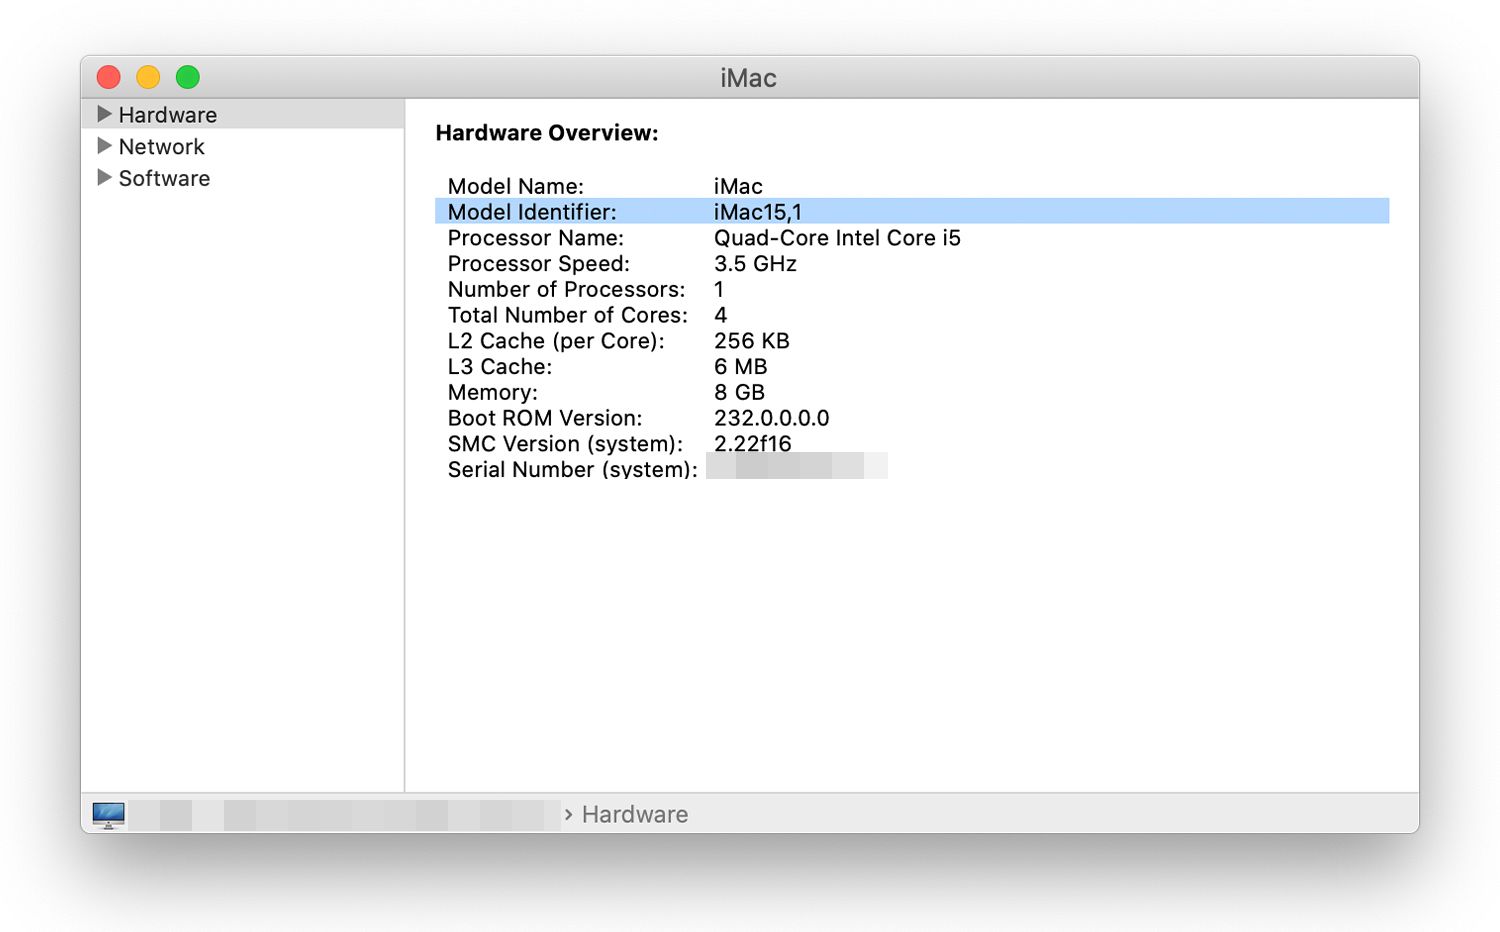Close the iMac window with red button
Viewport: 1500px width, 932px height.
click(108, 77)
